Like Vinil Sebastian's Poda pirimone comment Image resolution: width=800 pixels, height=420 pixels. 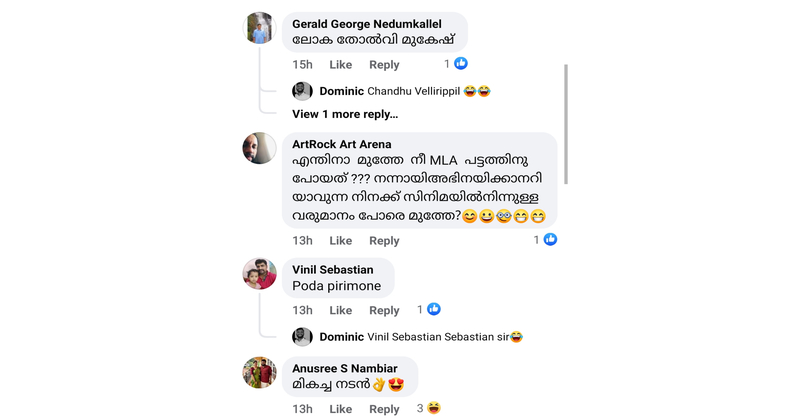340,310
